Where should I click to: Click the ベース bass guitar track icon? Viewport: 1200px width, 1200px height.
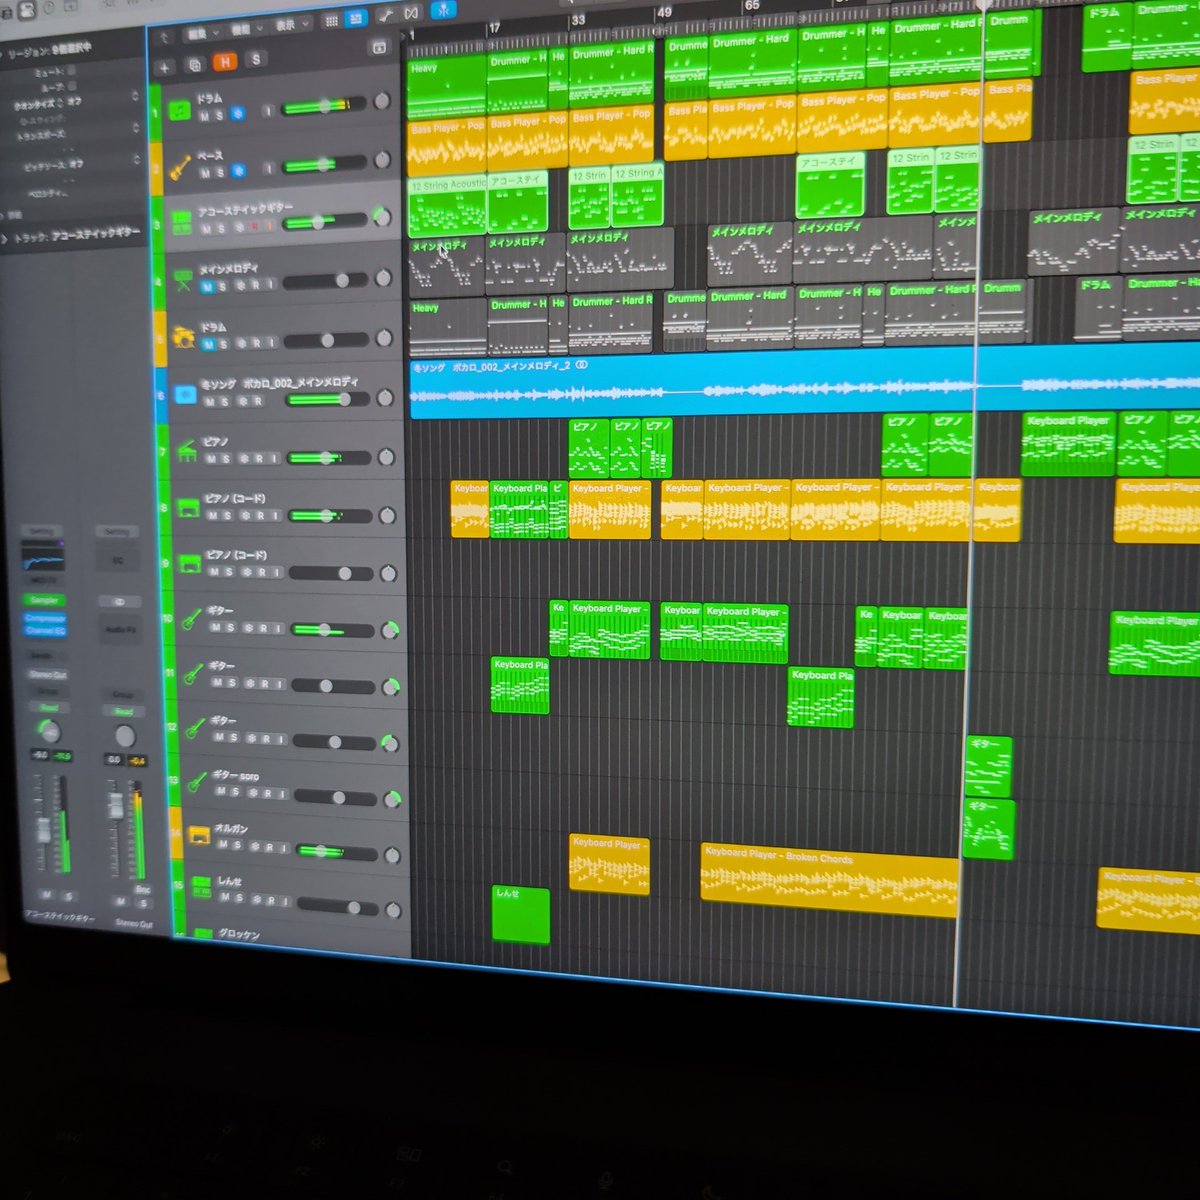point(180,166)
